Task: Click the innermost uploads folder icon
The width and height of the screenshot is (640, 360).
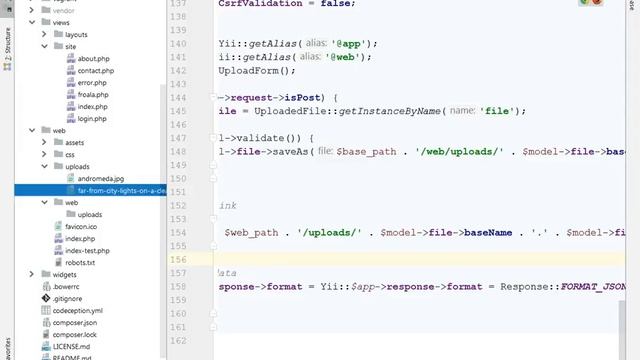Action: (71, 214)
